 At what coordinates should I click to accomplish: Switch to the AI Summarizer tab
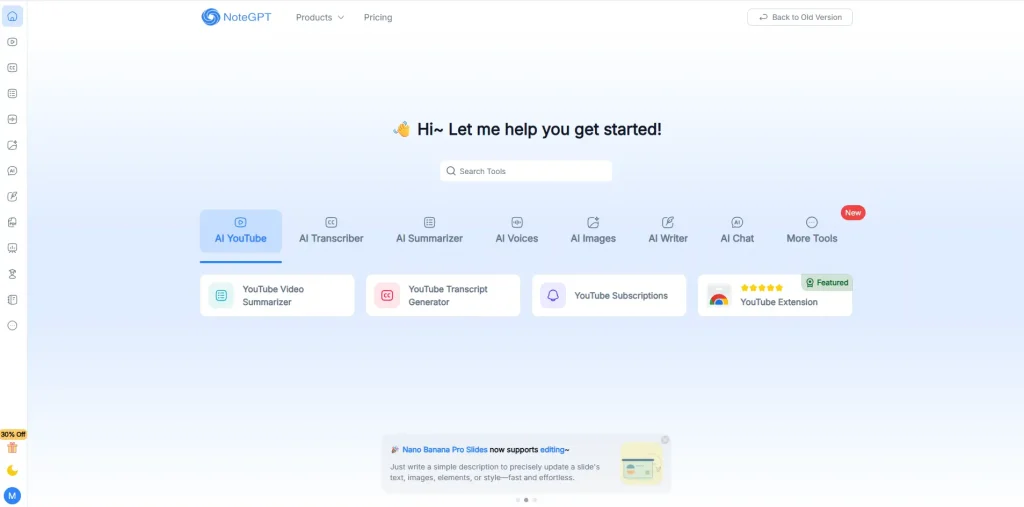click(429, 230)
